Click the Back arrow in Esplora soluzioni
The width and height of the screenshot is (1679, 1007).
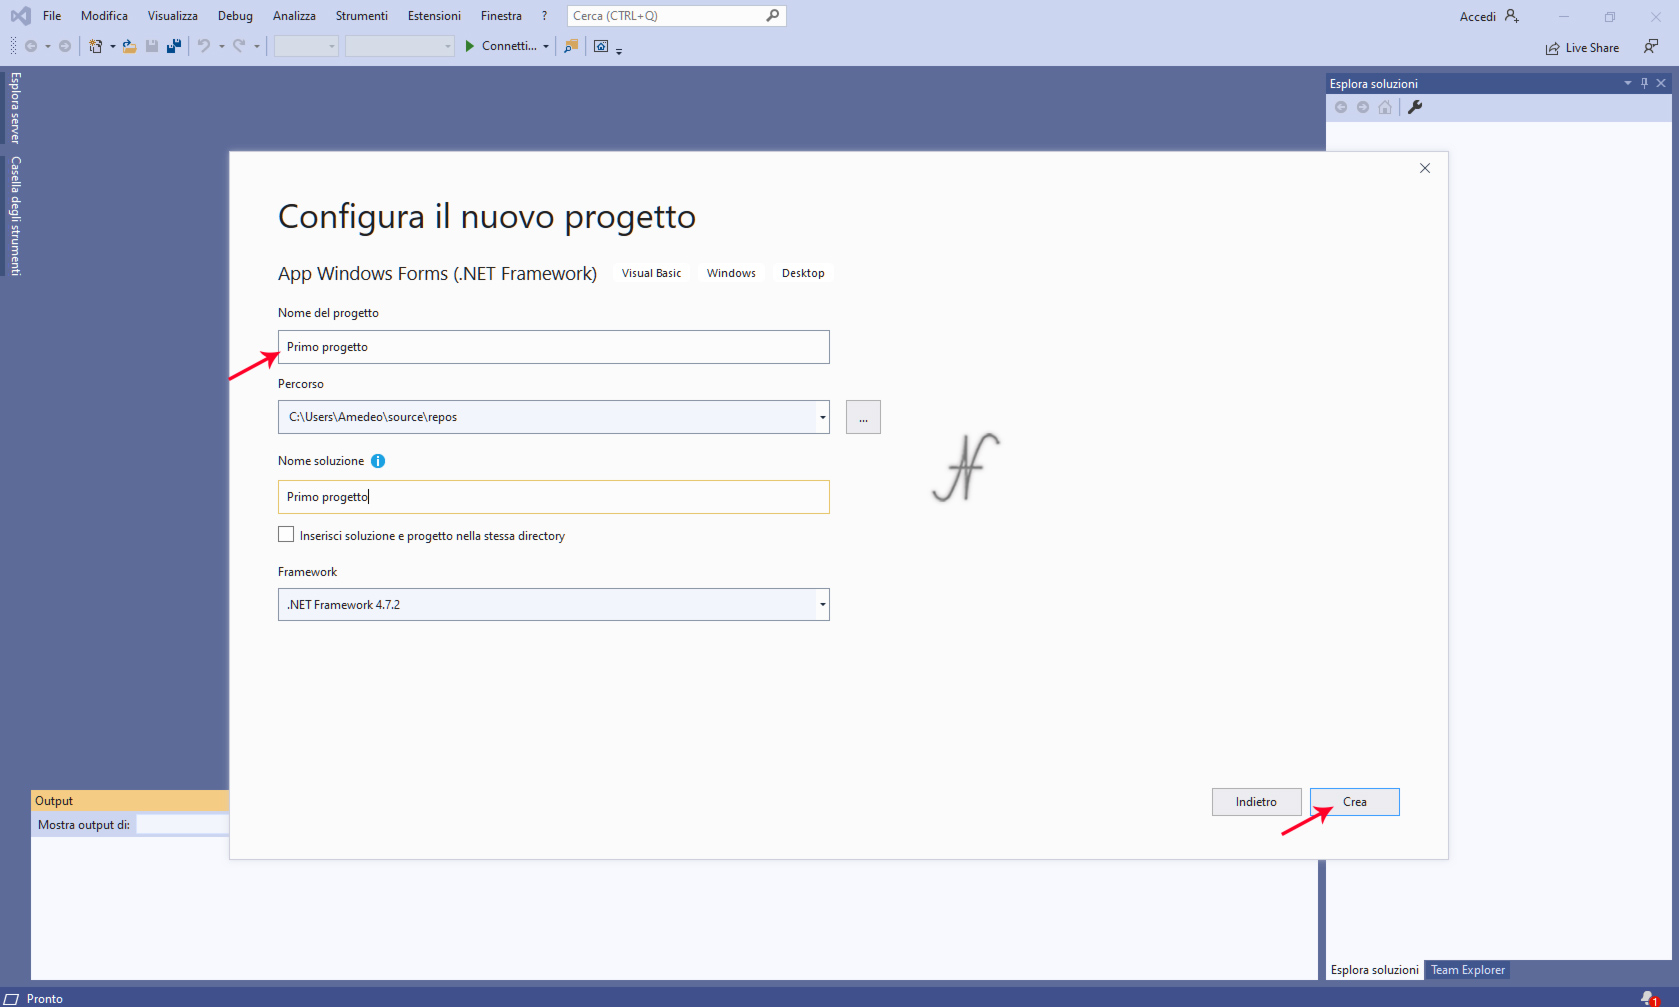point(1341,107)
